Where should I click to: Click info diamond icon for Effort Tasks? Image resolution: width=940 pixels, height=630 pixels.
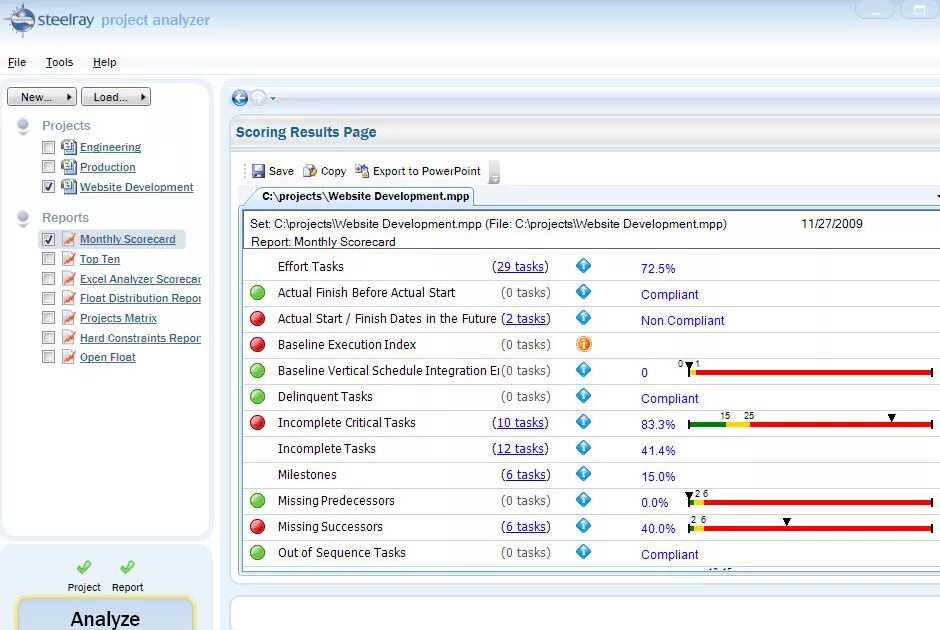point(583,266)
